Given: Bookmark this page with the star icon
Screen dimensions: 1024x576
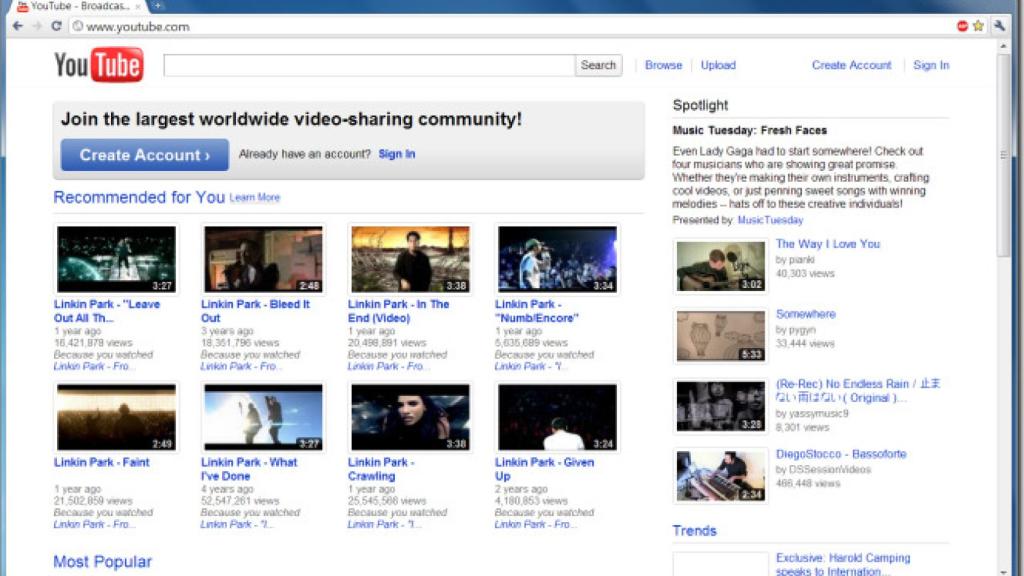Looking at the screenshot, I should (x=977, y=26).
